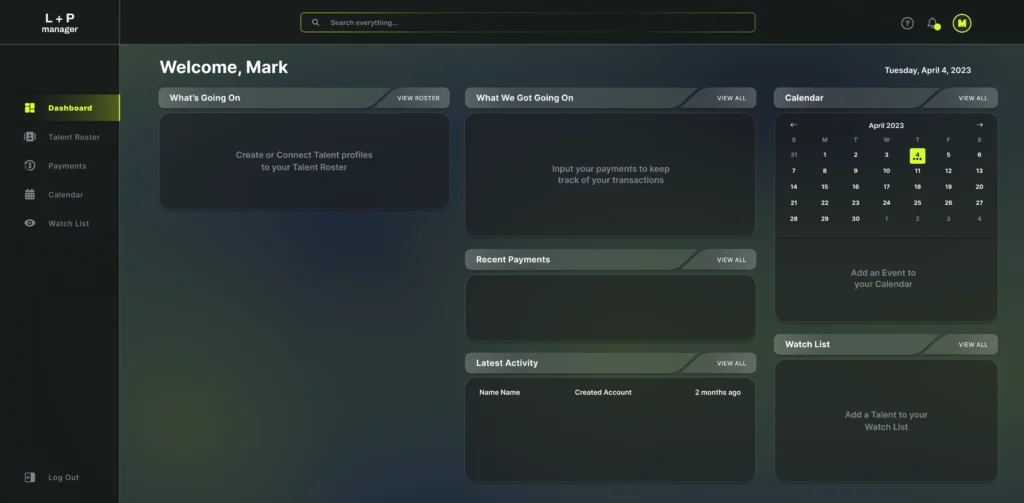1024x503 pixels.
Task: Select April 18 on the calendar
Action: coord(918,187)
